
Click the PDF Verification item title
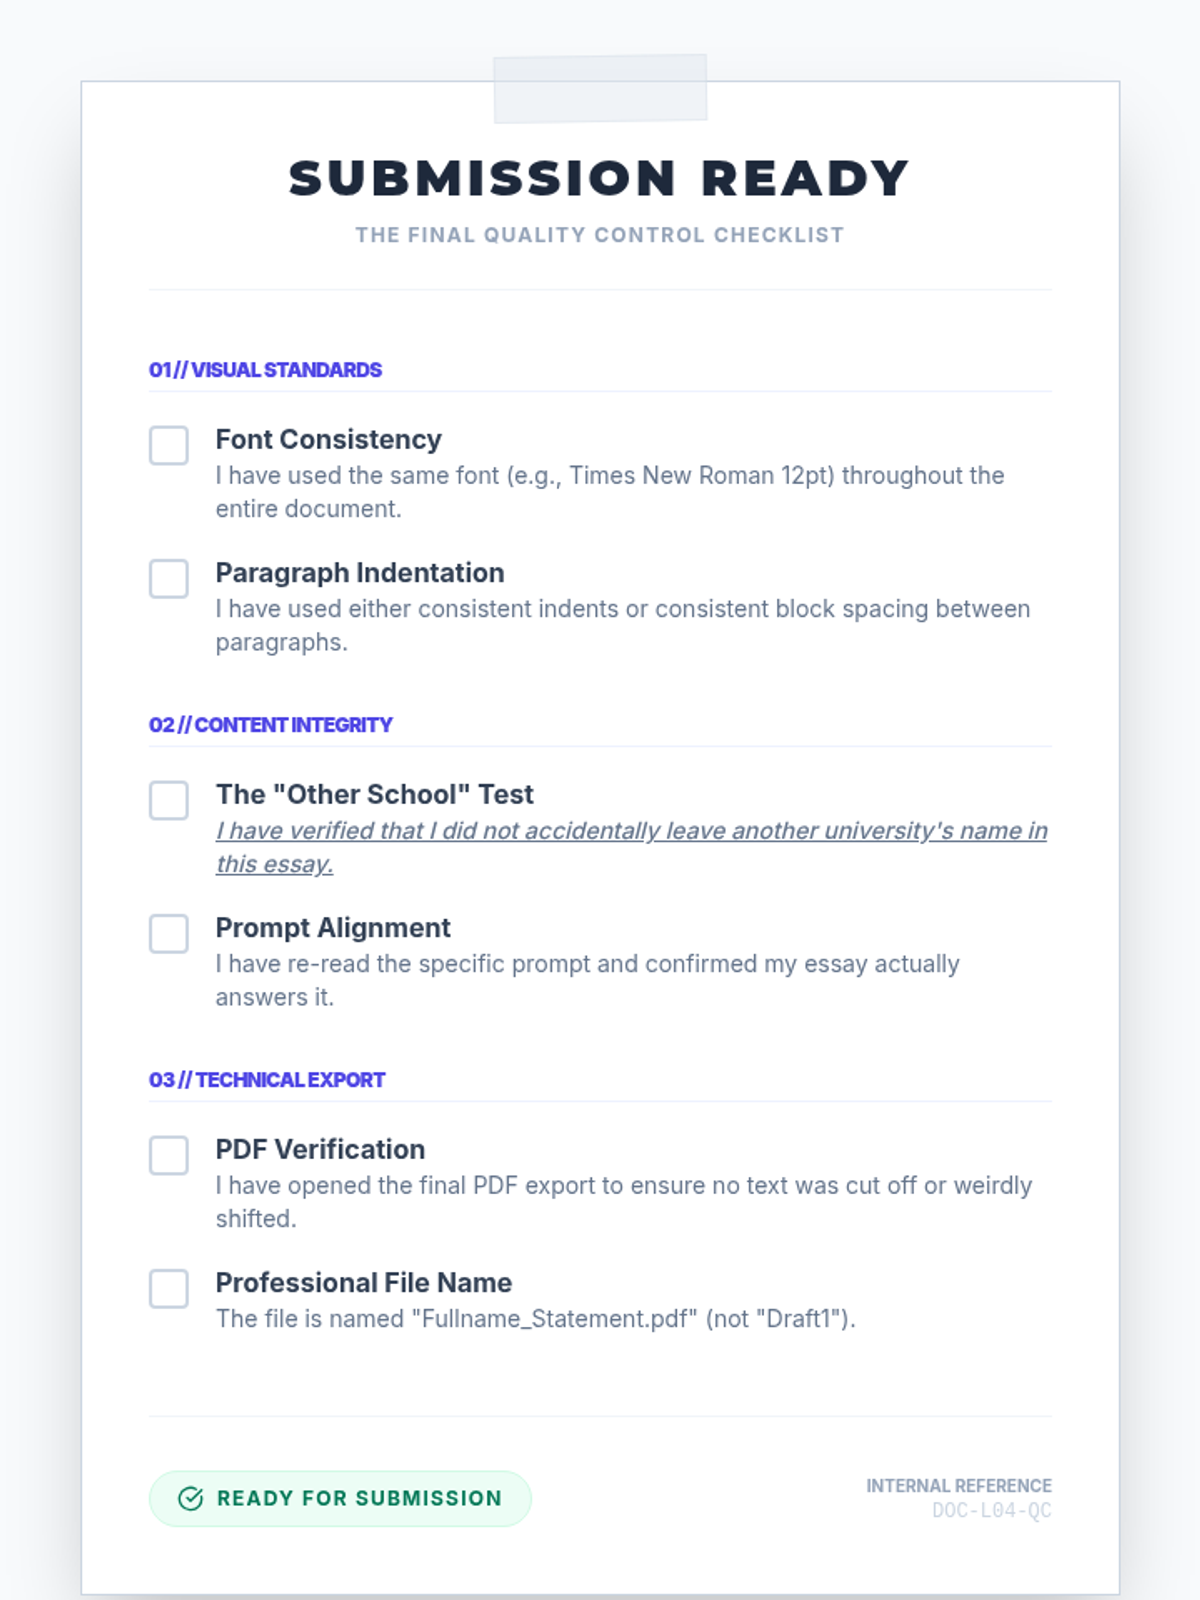(x=320, y=1150)
